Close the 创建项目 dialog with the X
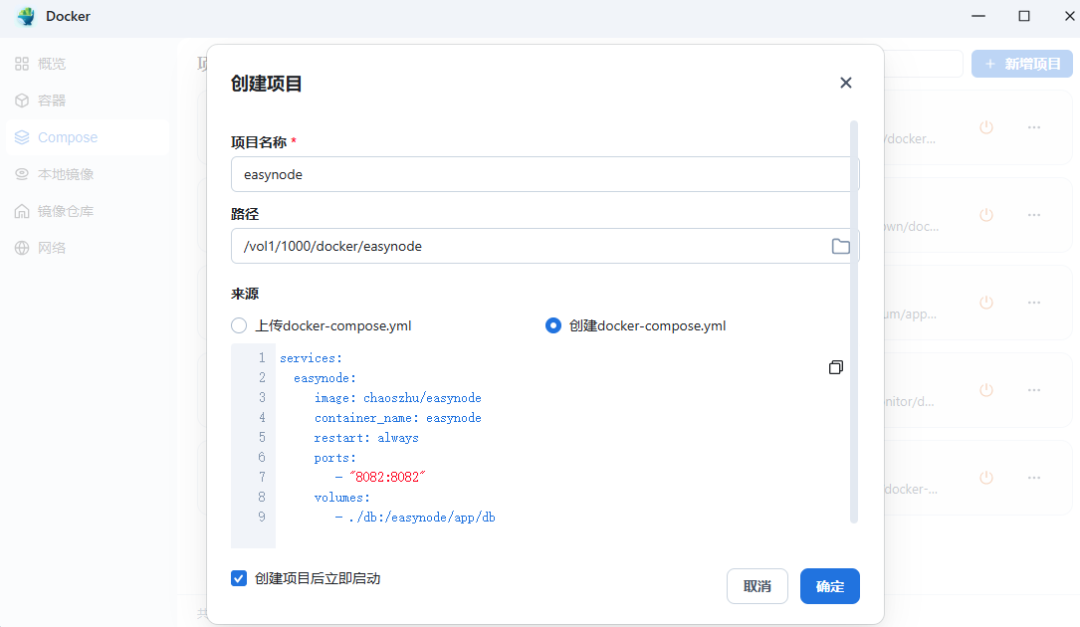The image size is (1080, 627). click(x=845, y=83)
